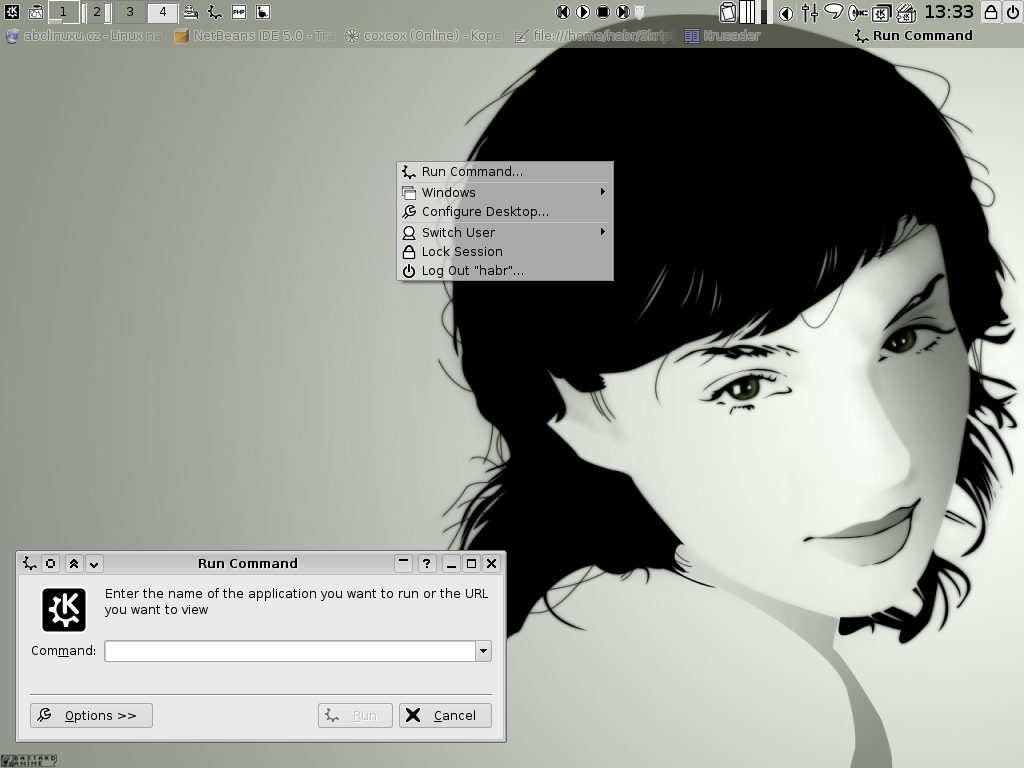Open the KDE K menu launcher
The height and width of the screenshot is (768, 1024).
point(12,11)
